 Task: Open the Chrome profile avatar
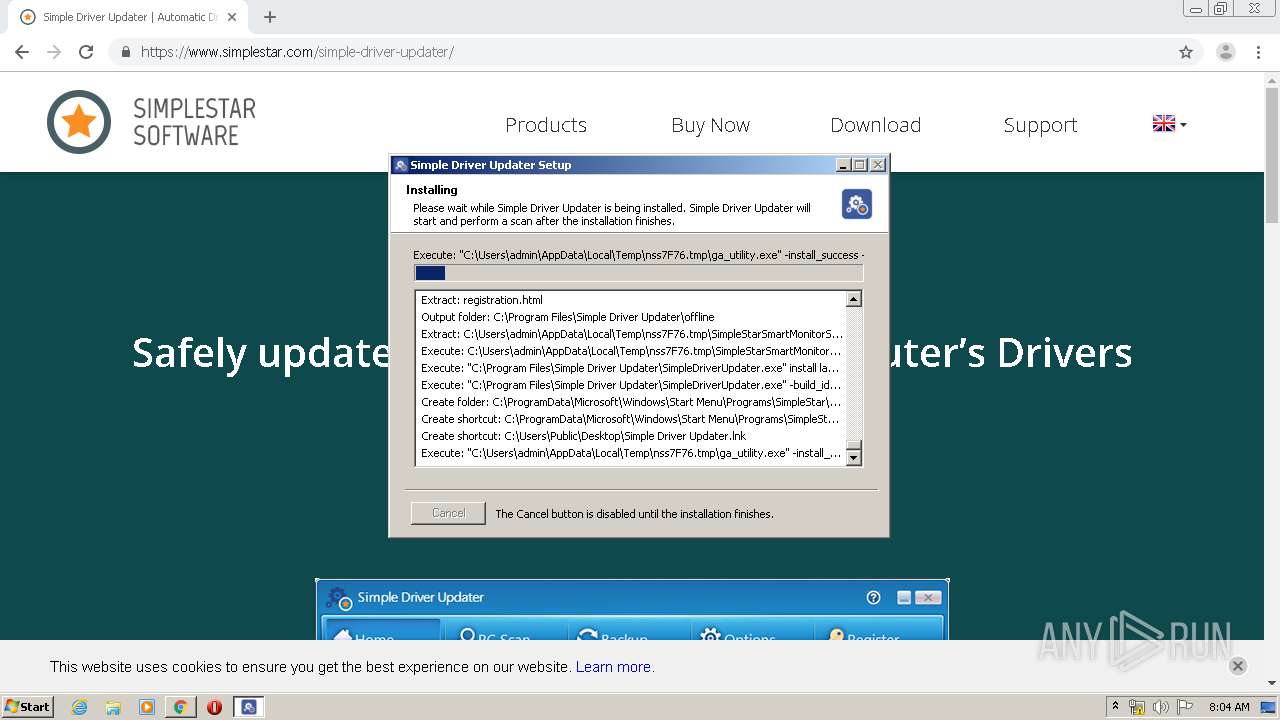(1225, 52)
